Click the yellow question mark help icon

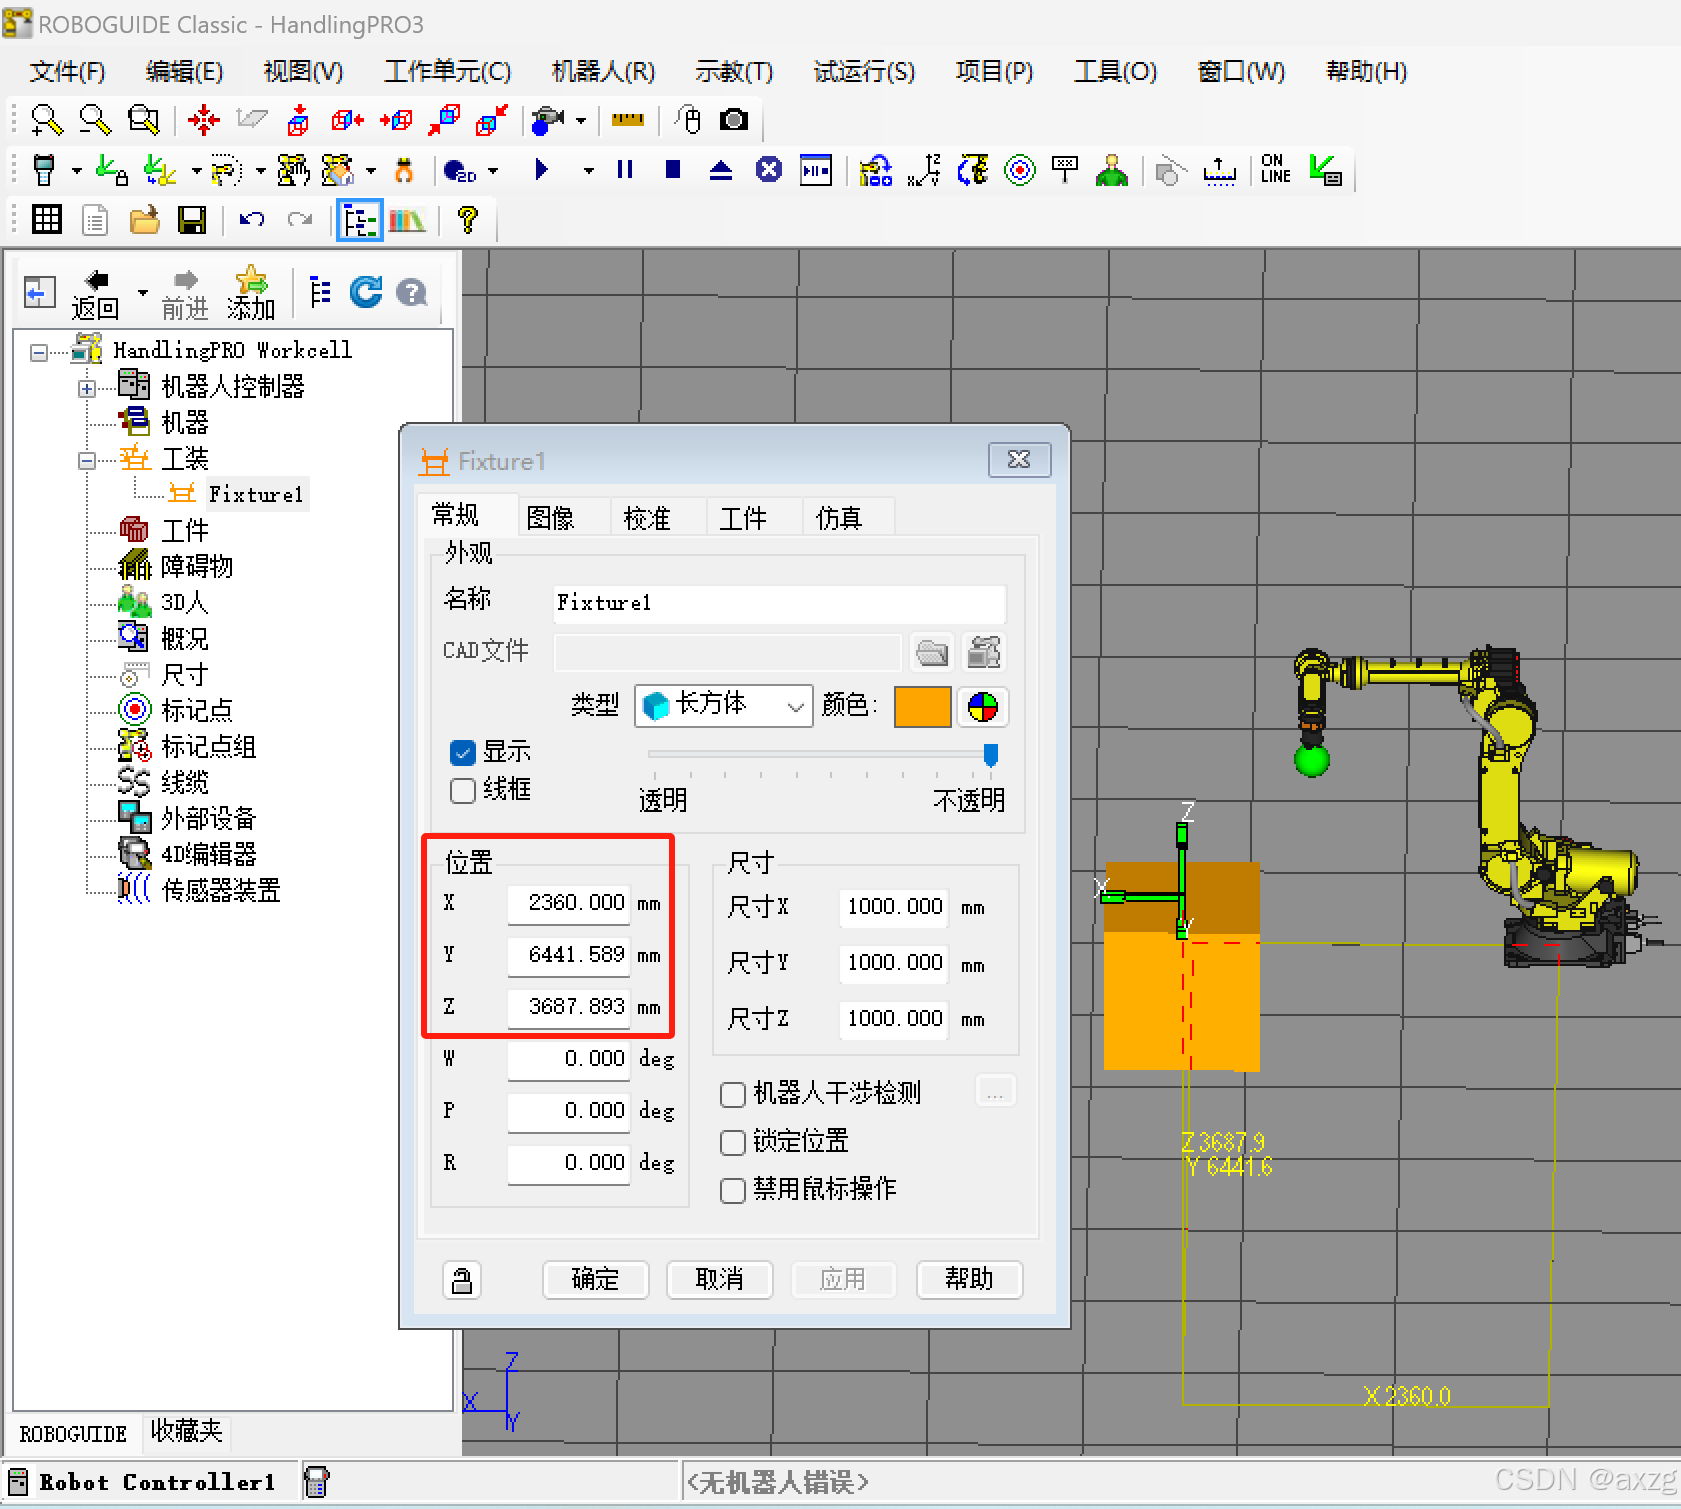(467, 219)
